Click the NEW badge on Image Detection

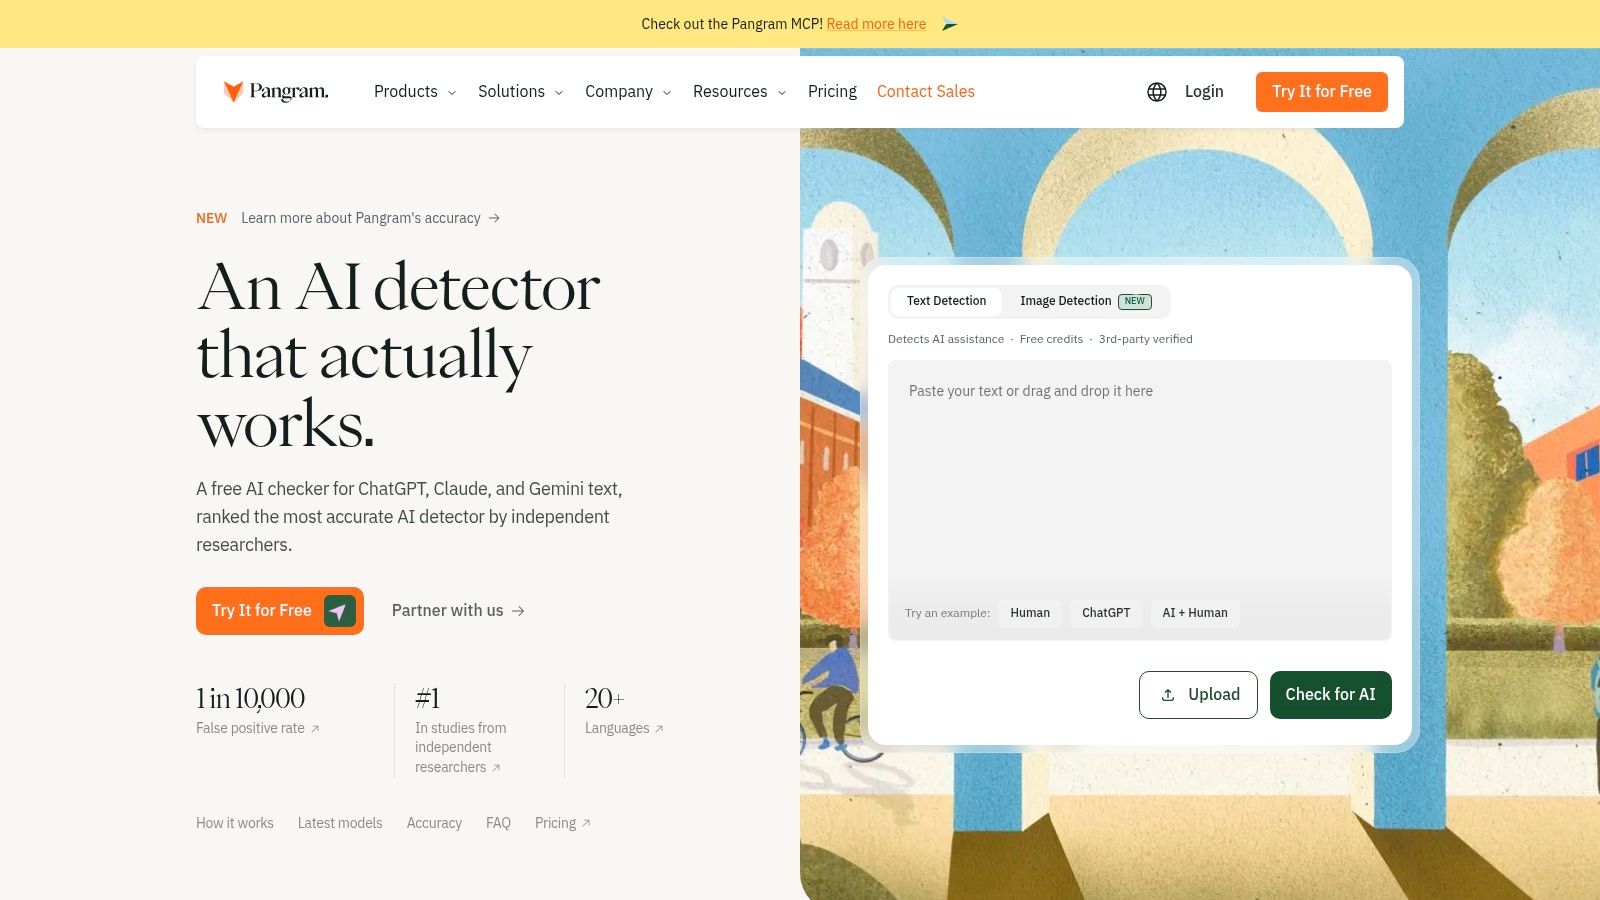[1135, 301]
